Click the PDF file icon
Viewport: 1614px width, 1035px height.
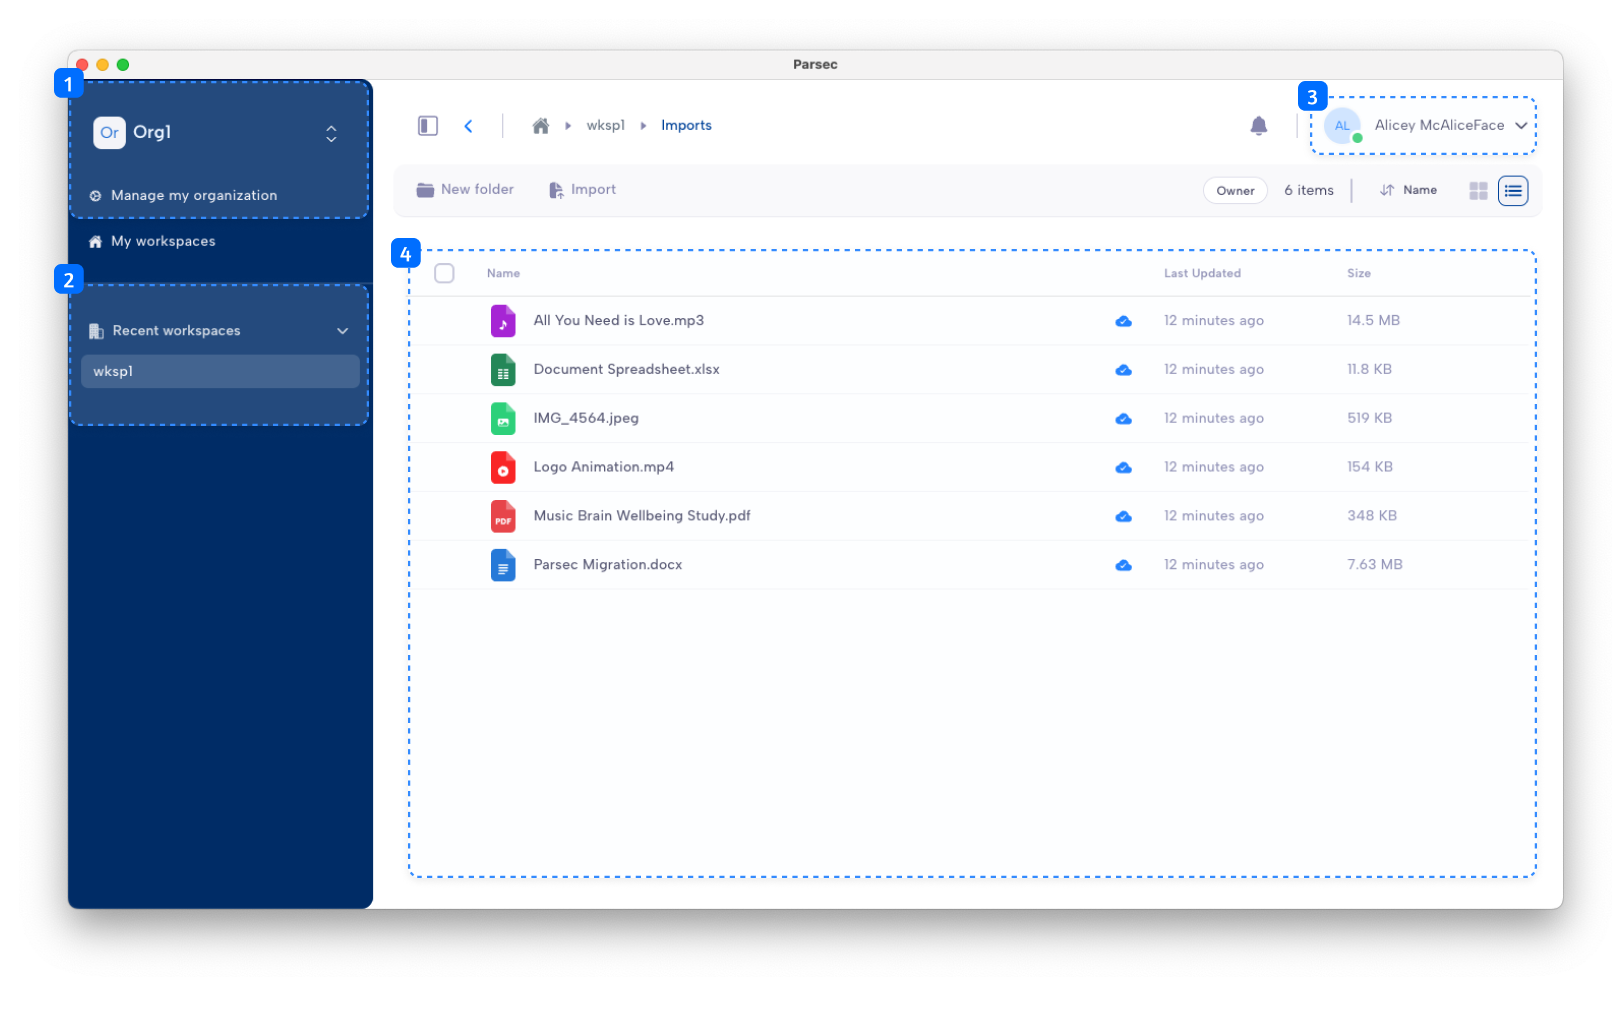click(503, 517)
